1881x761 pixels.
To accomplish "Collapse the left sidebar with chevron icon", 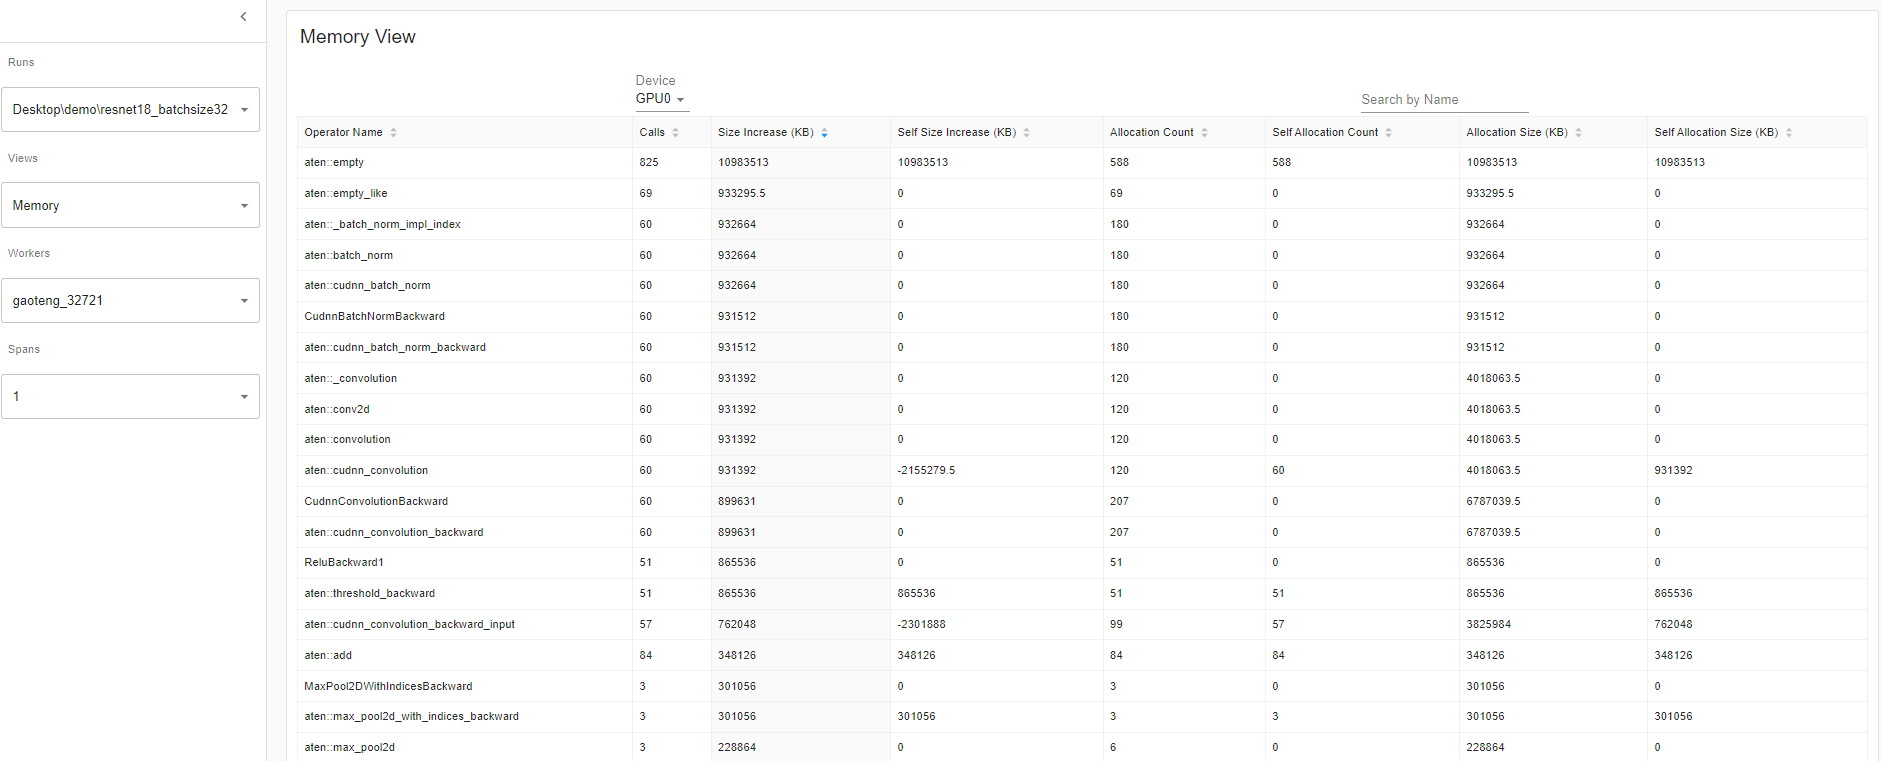I will coord(244,16).
